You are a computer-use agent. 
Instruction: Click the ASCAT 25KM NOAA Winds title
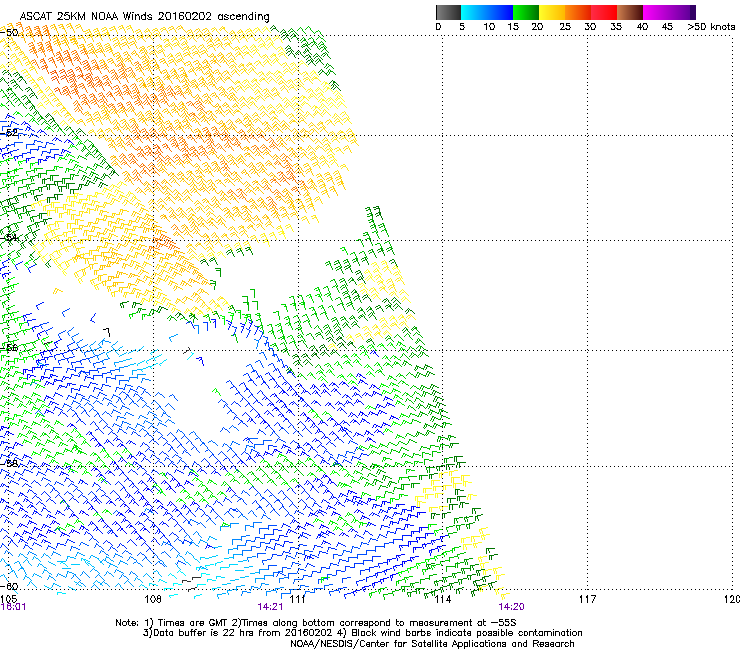click(x=144, y=16)
